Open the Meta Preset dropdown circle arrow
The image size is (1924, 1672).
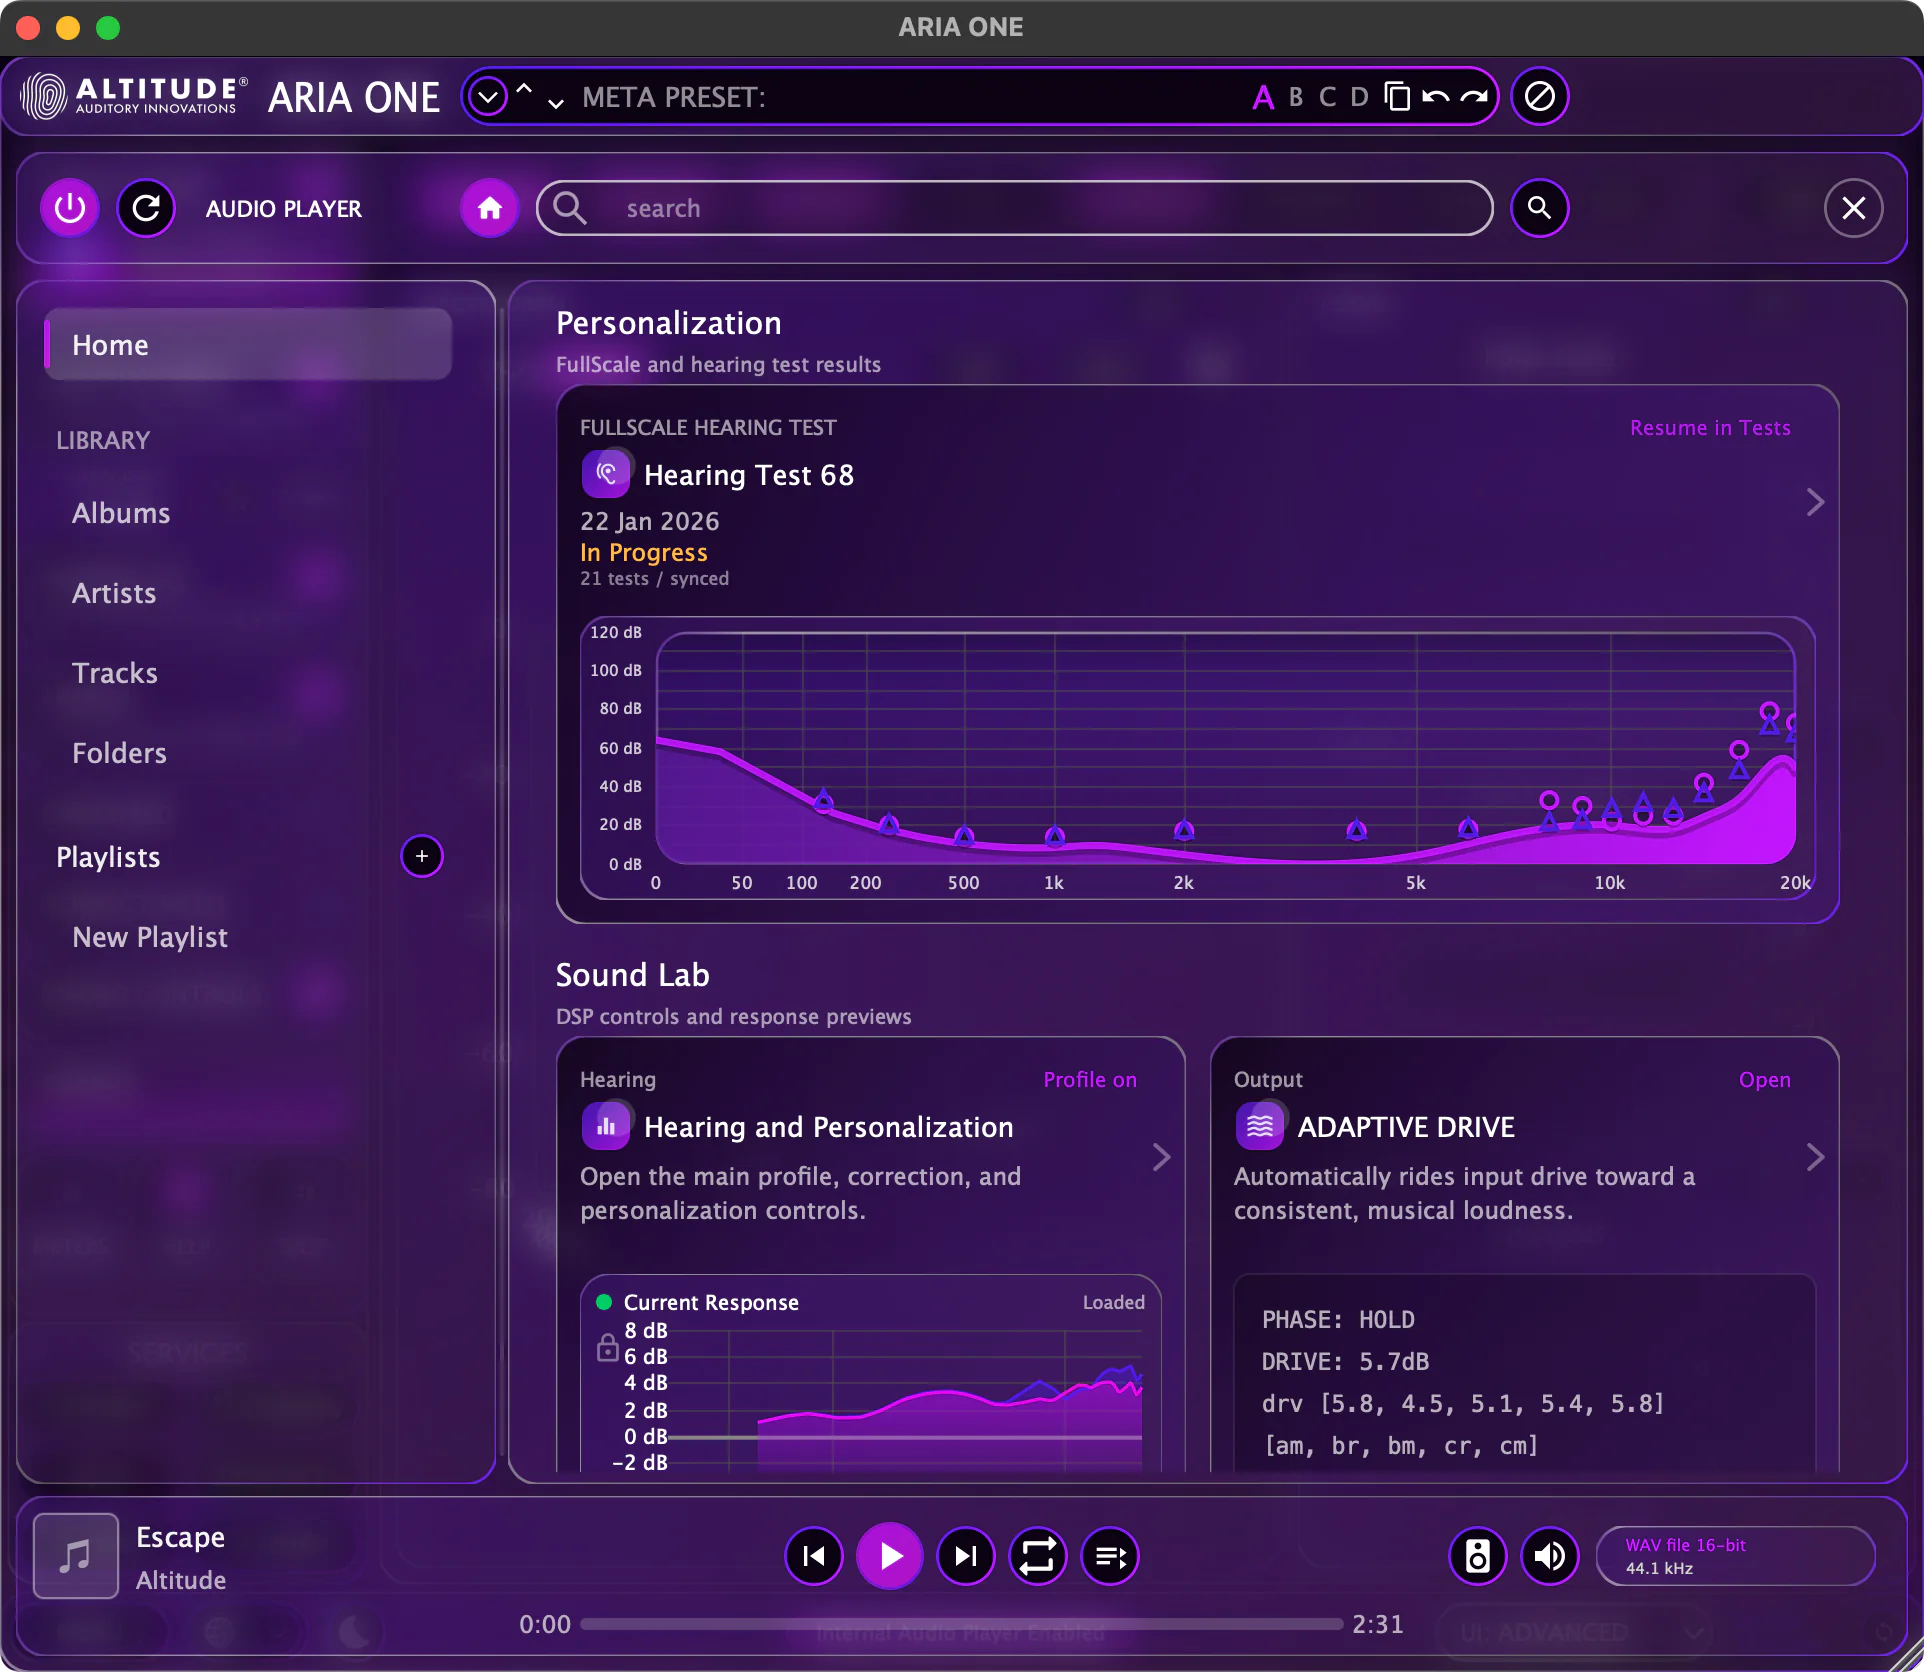click(488, 97)
